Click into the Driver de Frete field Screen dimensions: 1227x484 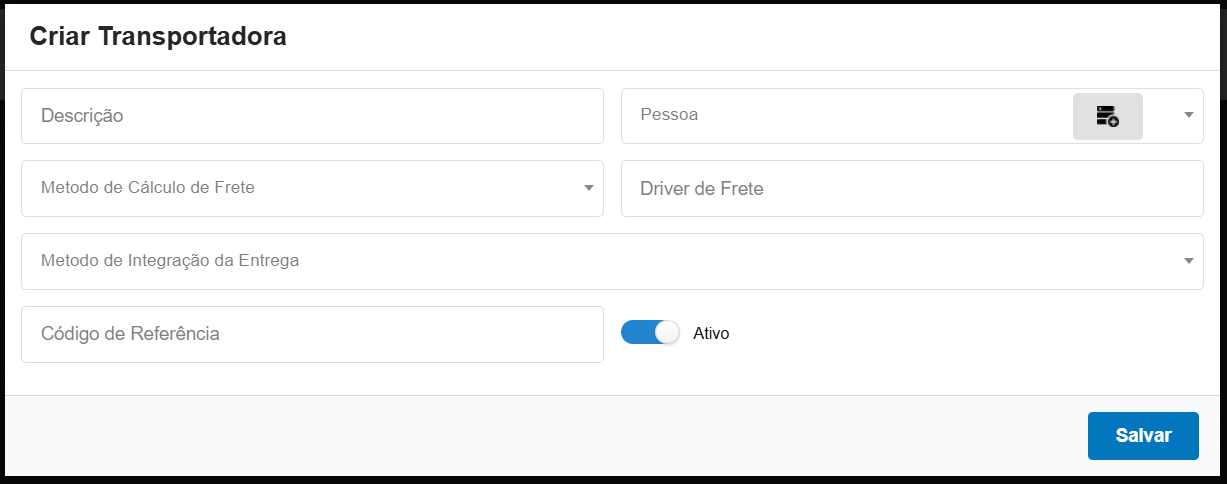(912, 188)
